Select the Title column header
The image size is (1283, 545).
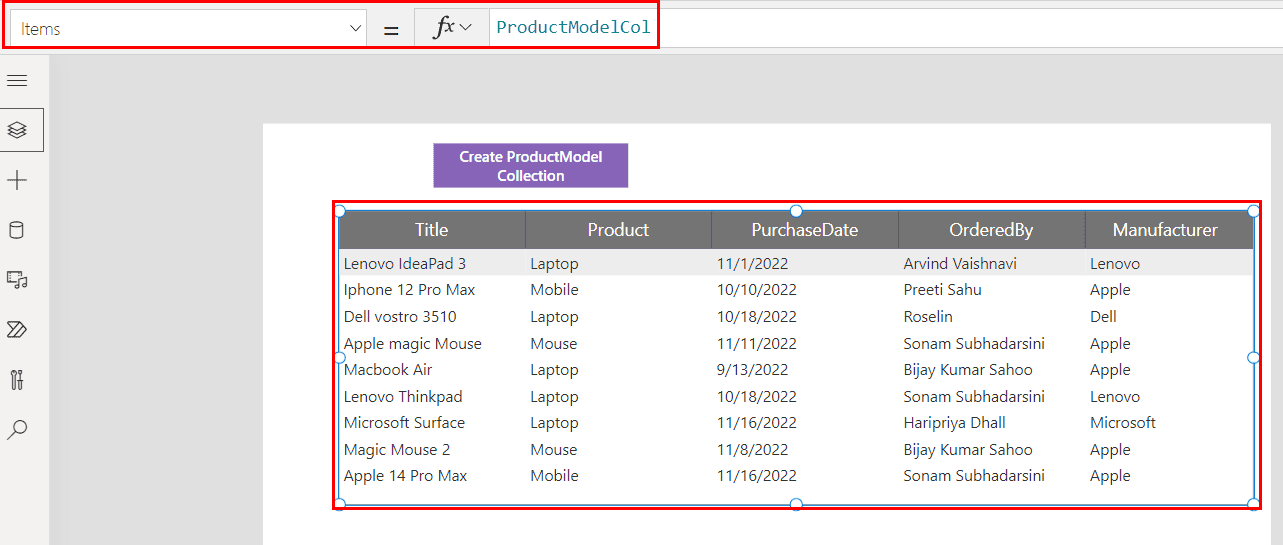(432, 230)
